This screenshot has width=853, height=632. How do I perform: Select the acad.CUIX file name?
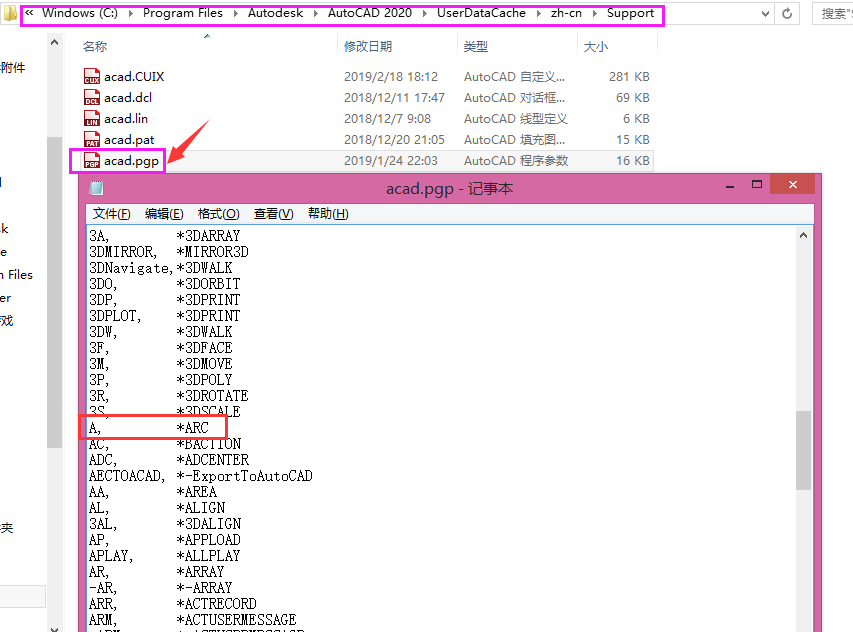[x=134, y=76]
